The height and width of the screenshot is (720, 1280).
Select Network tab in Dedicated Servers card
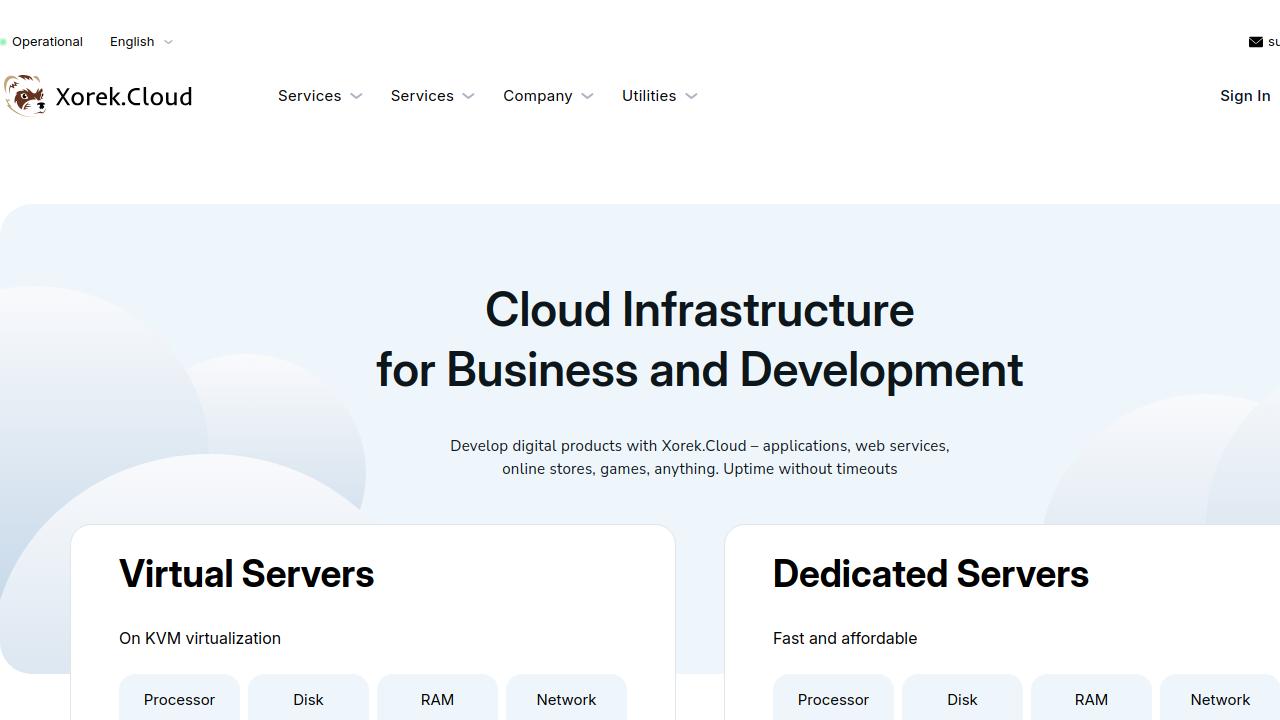pos(1220,698)
